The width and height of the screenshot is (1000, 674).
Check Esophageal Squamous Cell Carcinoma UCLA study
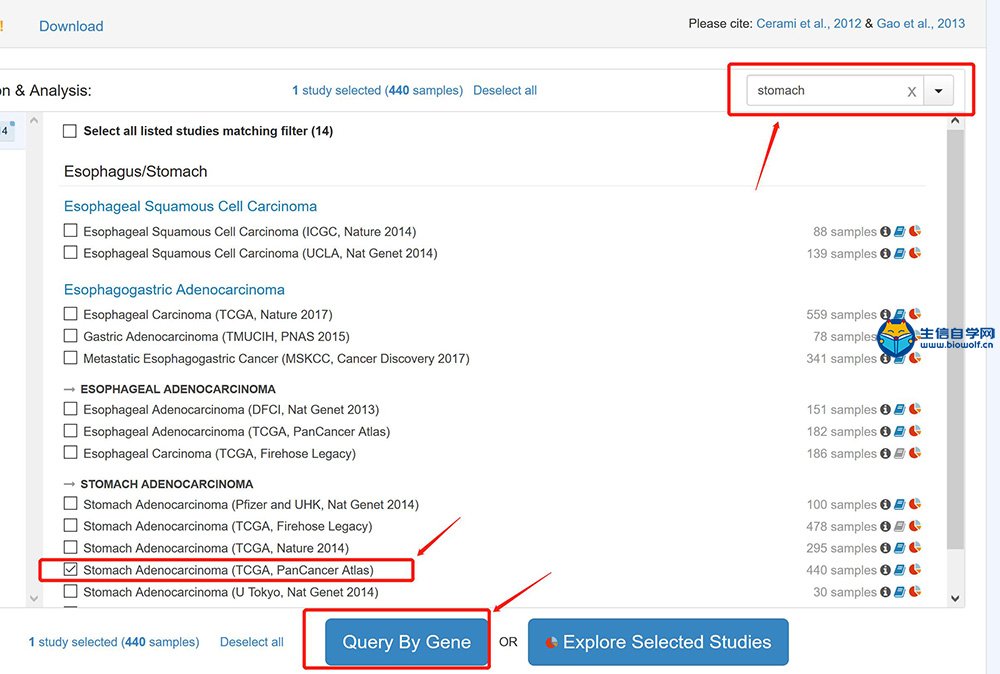point(71,253)
